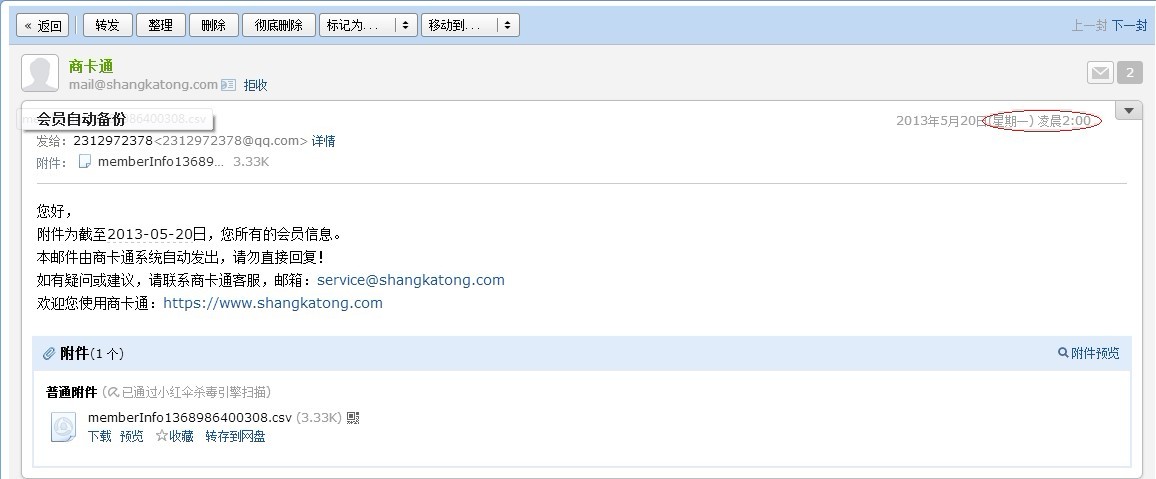Favorite the attachment with the star 收藏
The width and height of the screenshot is (1156, 479).
[x=174, y=436]
